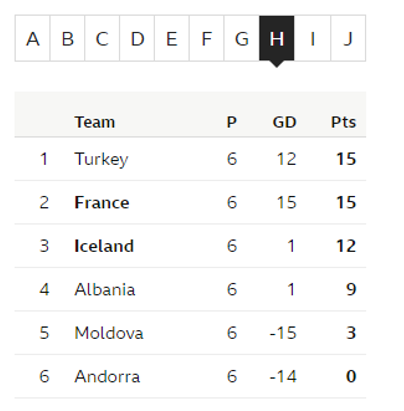This screenshot has height=411, width=404.
Task: Switch to the Group I tab
Action: 312,38
